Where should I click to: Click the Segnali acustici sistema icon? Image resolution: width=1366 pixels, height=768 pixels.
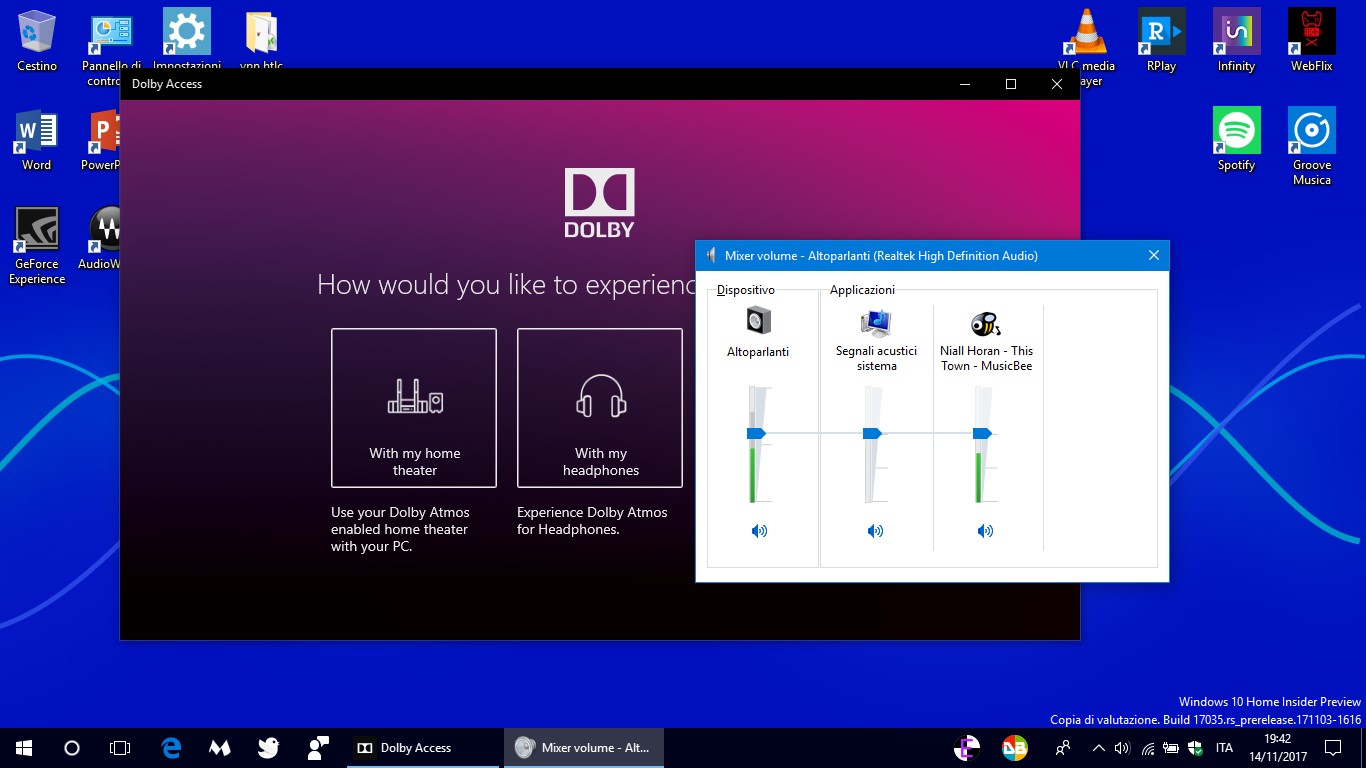[x=875, y=320]
